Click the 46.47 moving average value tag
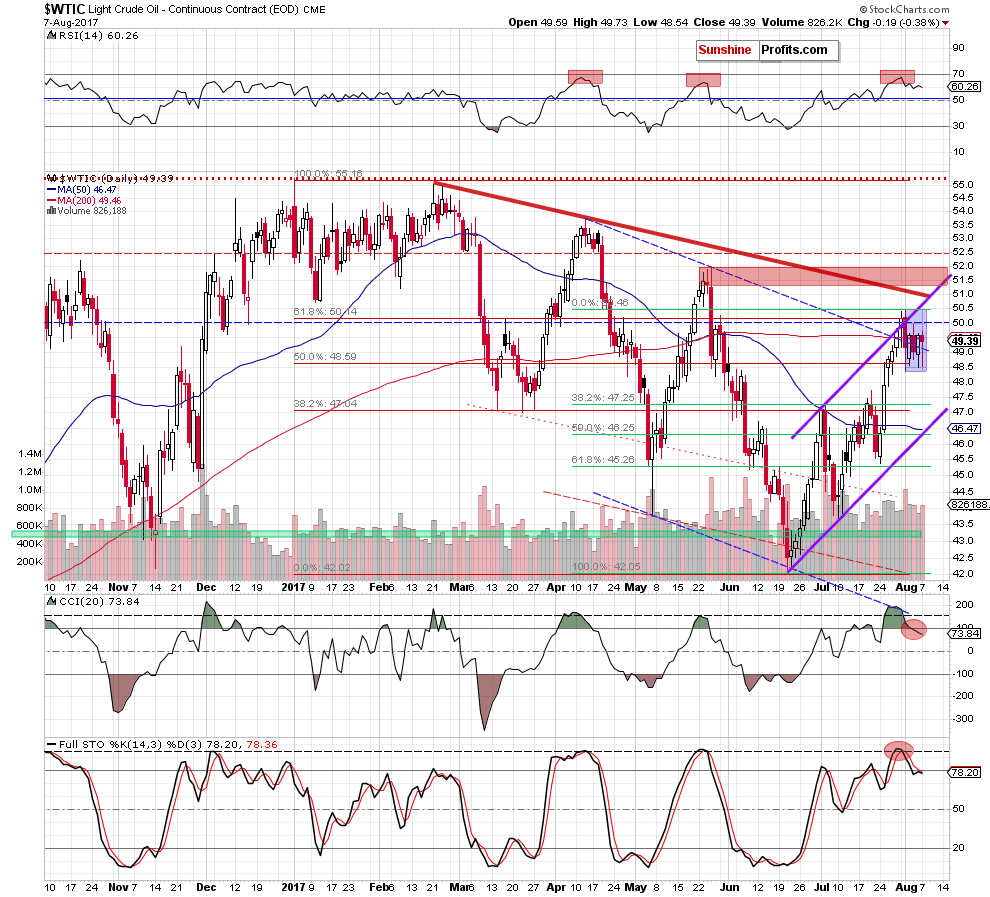The height and width of the screenshot is (897, 990). pyautogui.click(x=964, y=428)
